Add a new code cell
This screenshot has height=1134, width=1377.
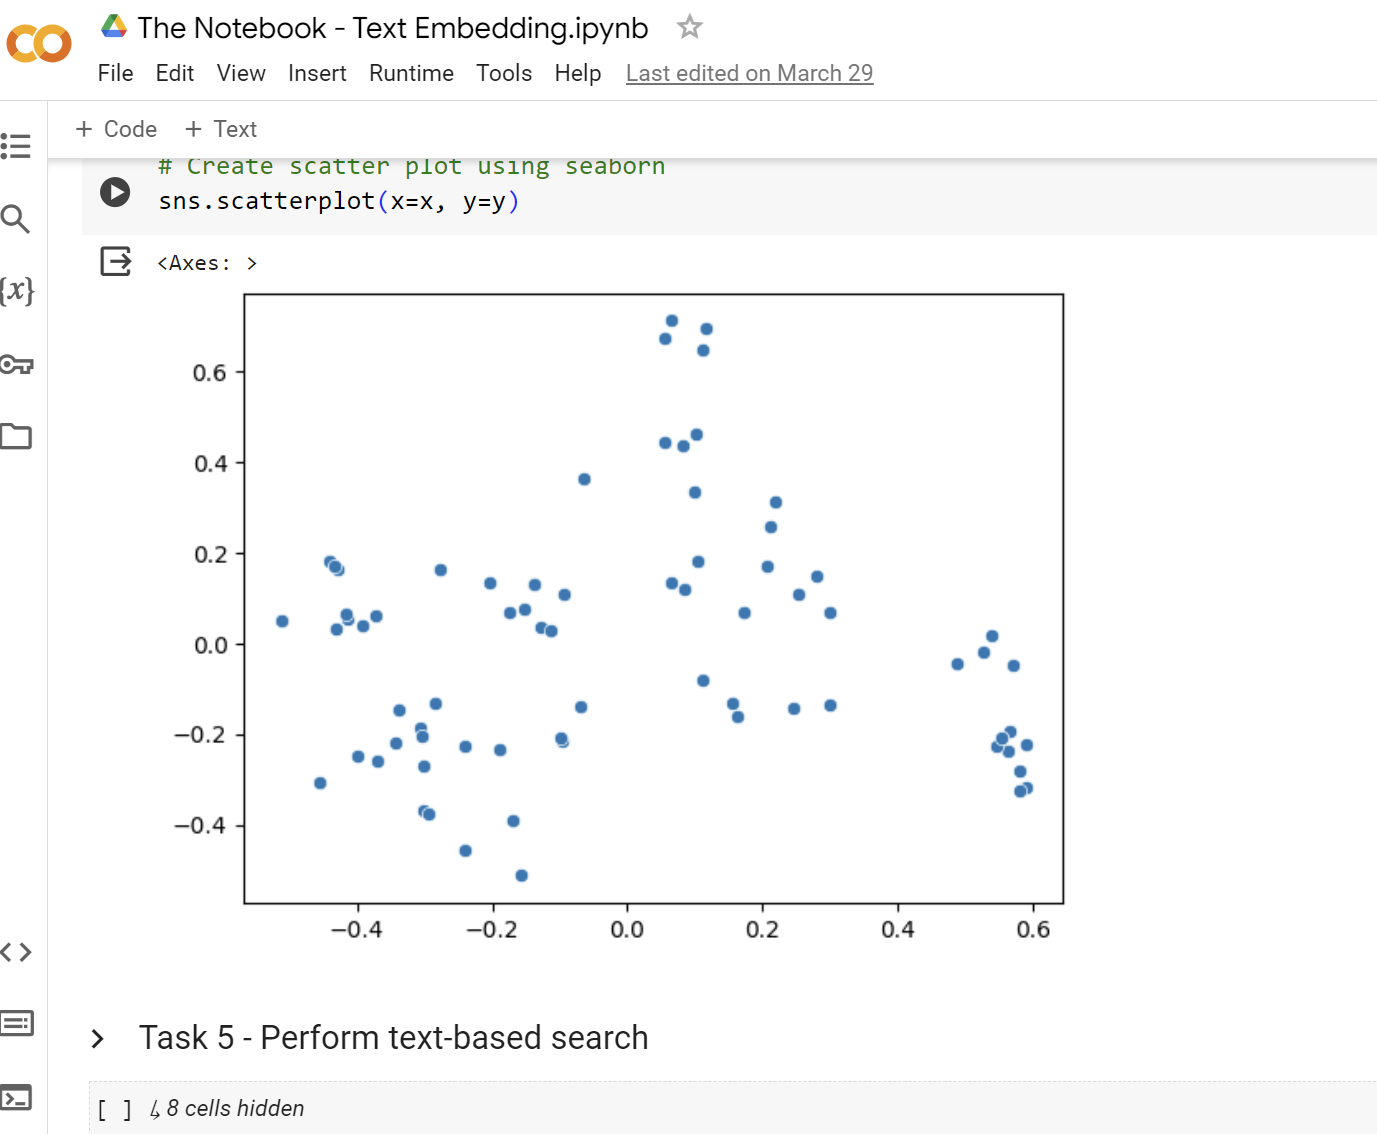[x=116, y=129]
